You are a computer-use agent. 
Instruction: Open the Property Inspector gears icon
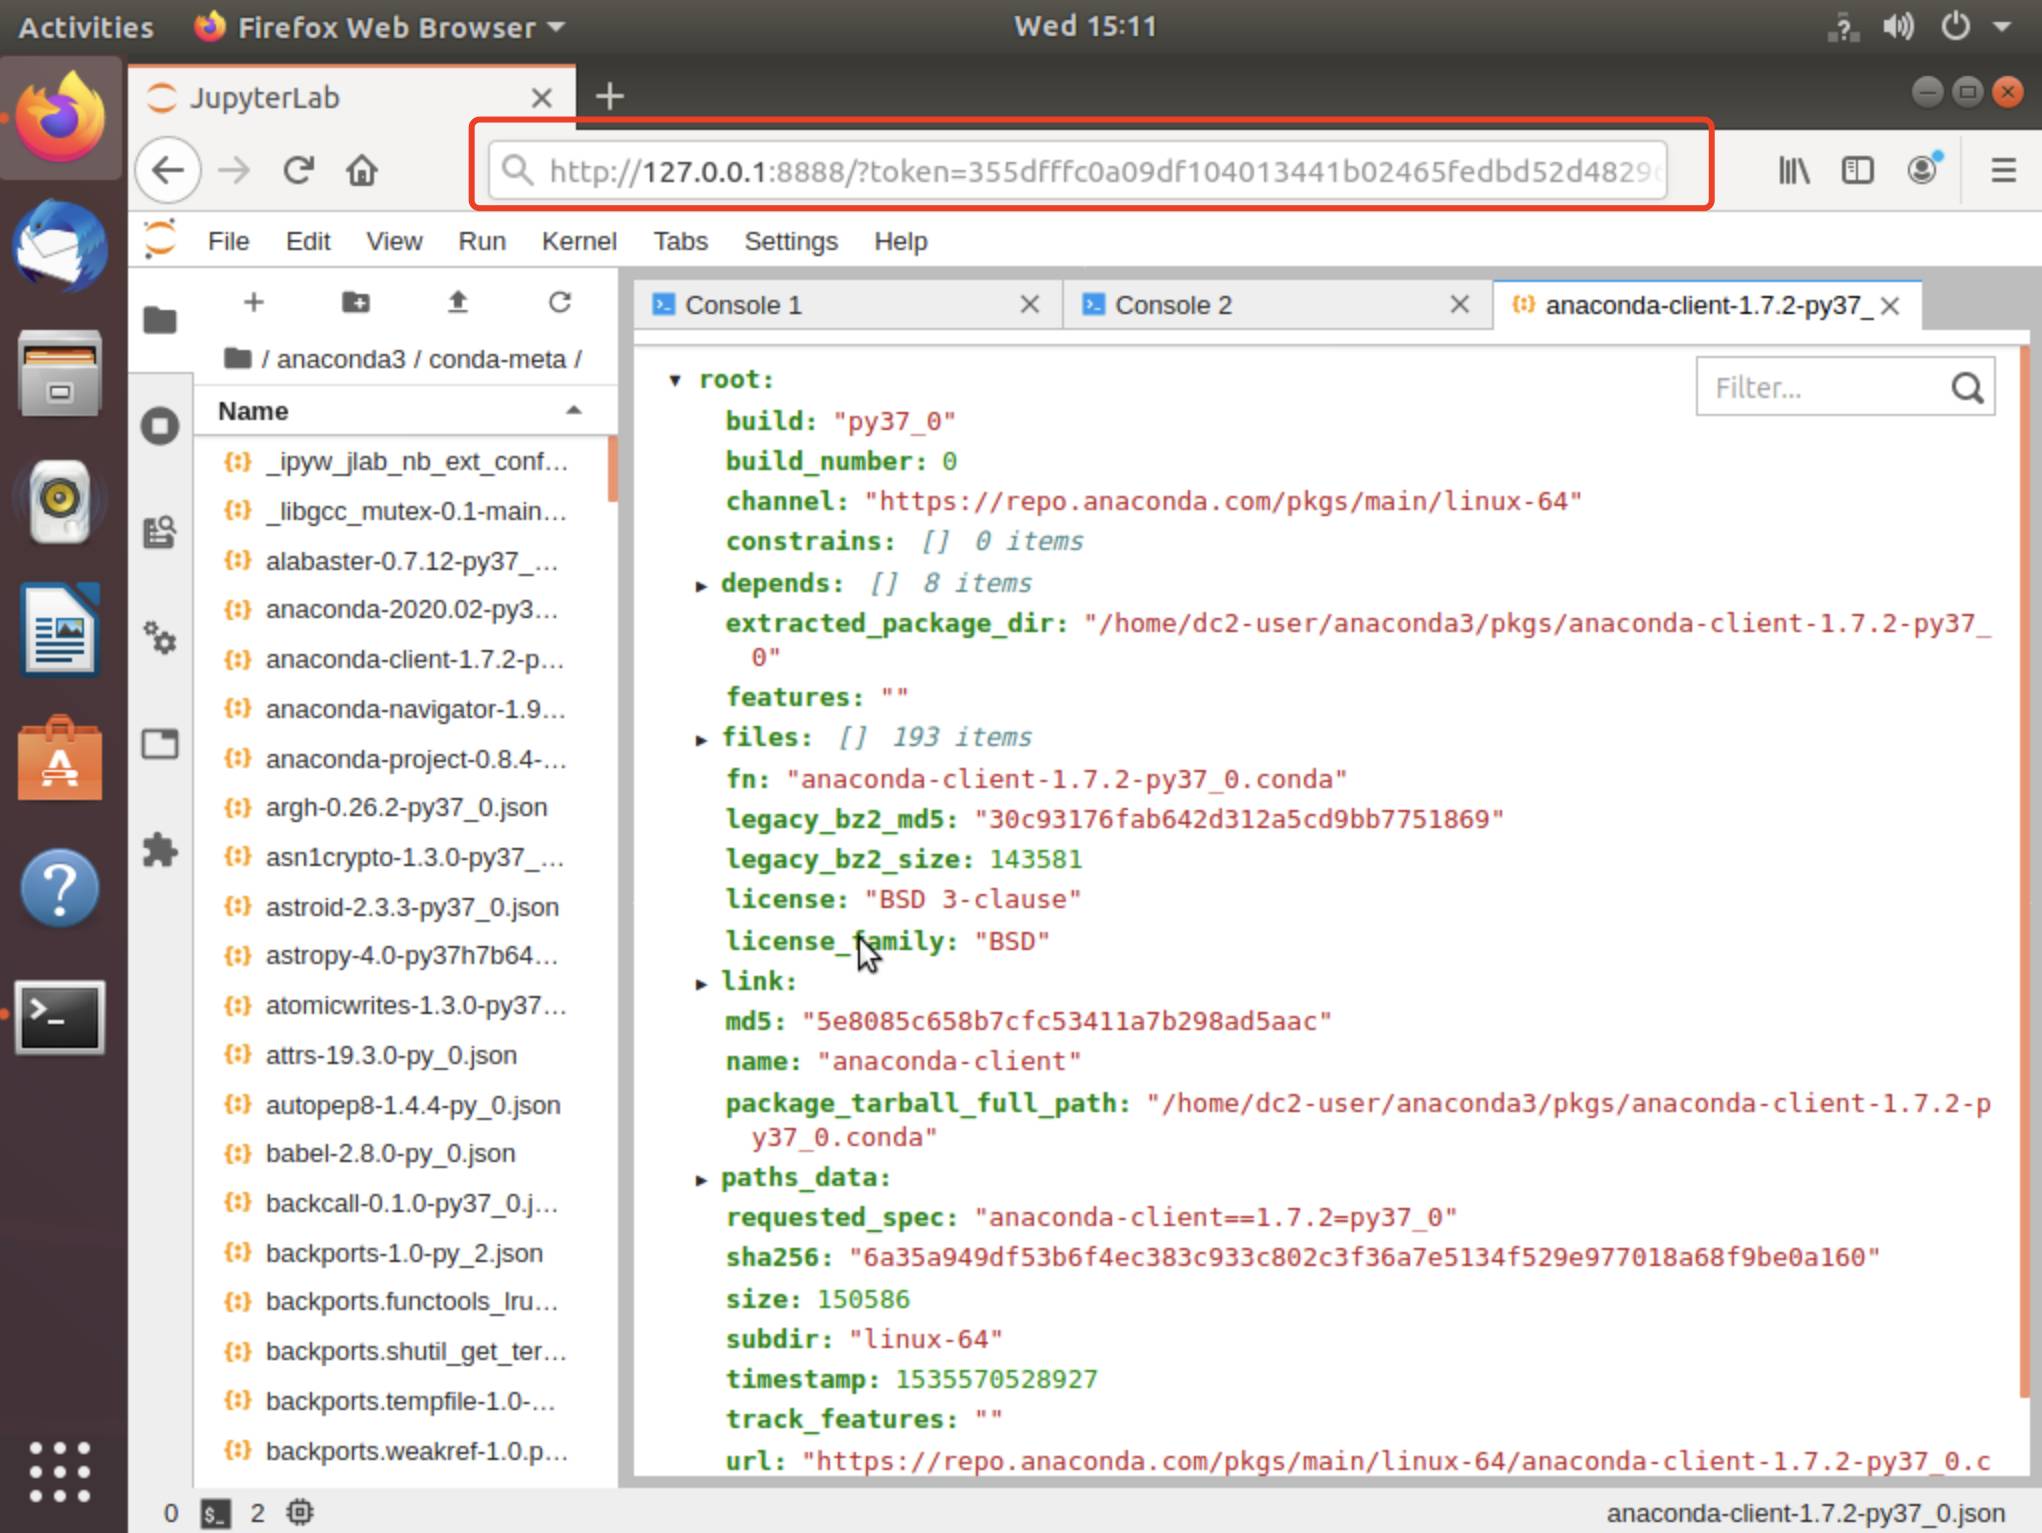[160, 638]
